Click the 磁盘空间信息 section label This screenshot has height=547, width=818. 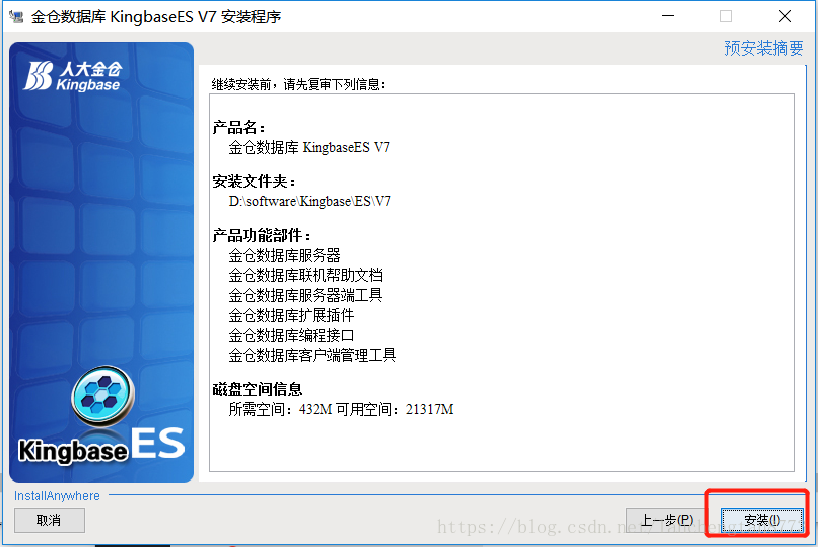tap(257, 389)
